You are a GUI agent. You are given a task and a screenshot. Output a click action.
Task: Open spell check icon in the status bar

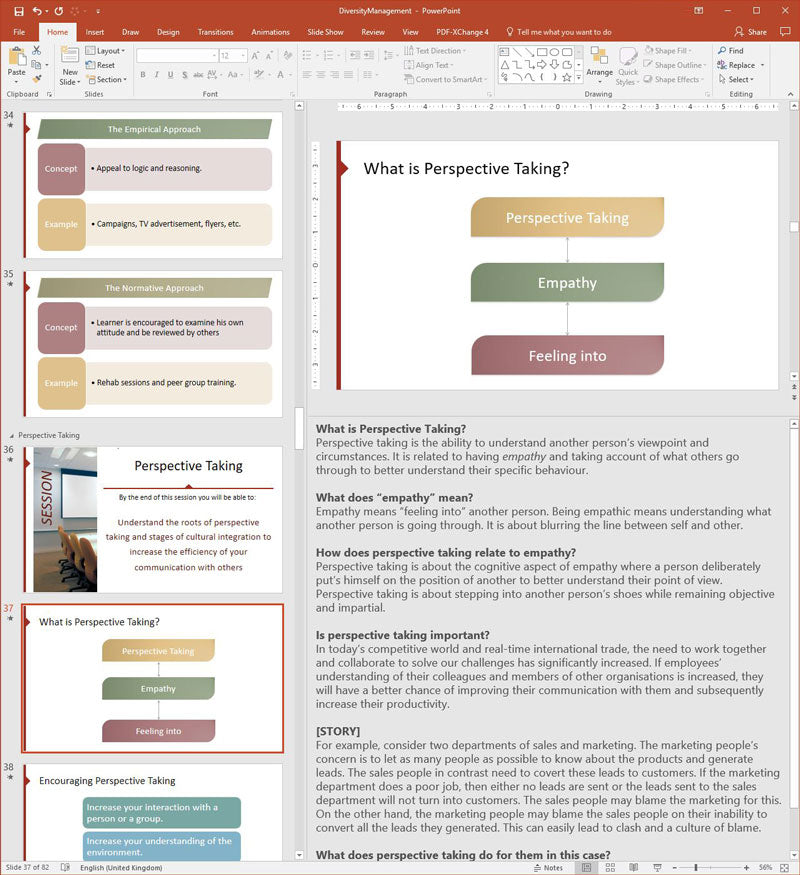point(65,868)
